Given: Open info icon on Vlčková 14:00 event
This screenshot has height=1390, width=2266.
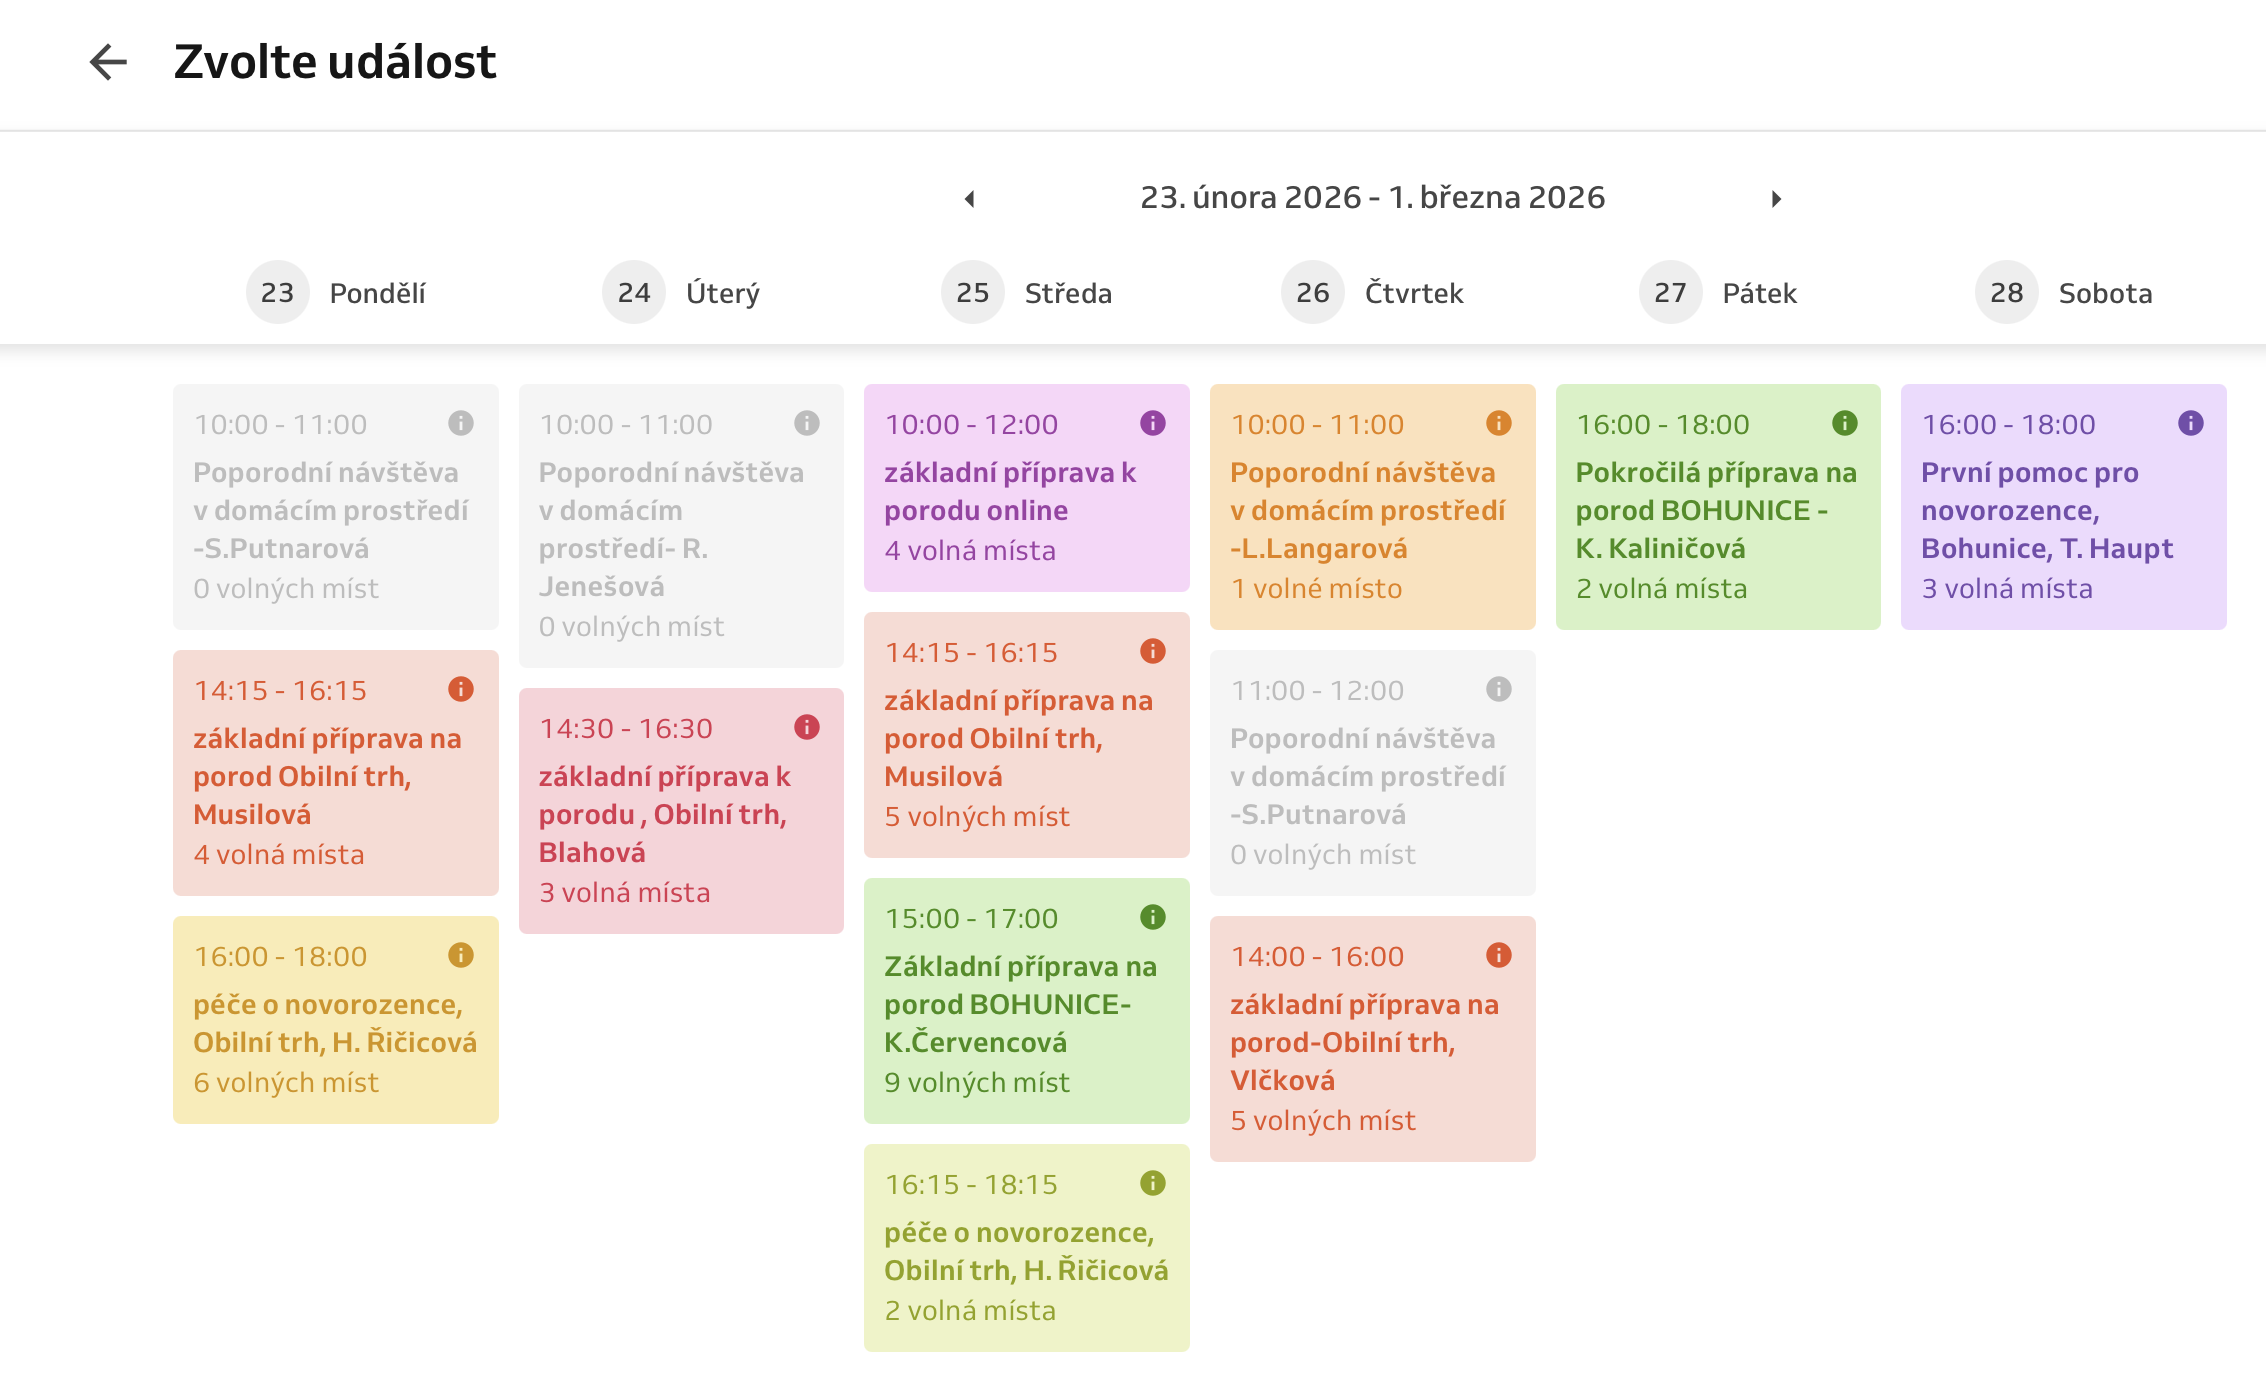Looking at the screenshot, I should (x=1498, y=955).
